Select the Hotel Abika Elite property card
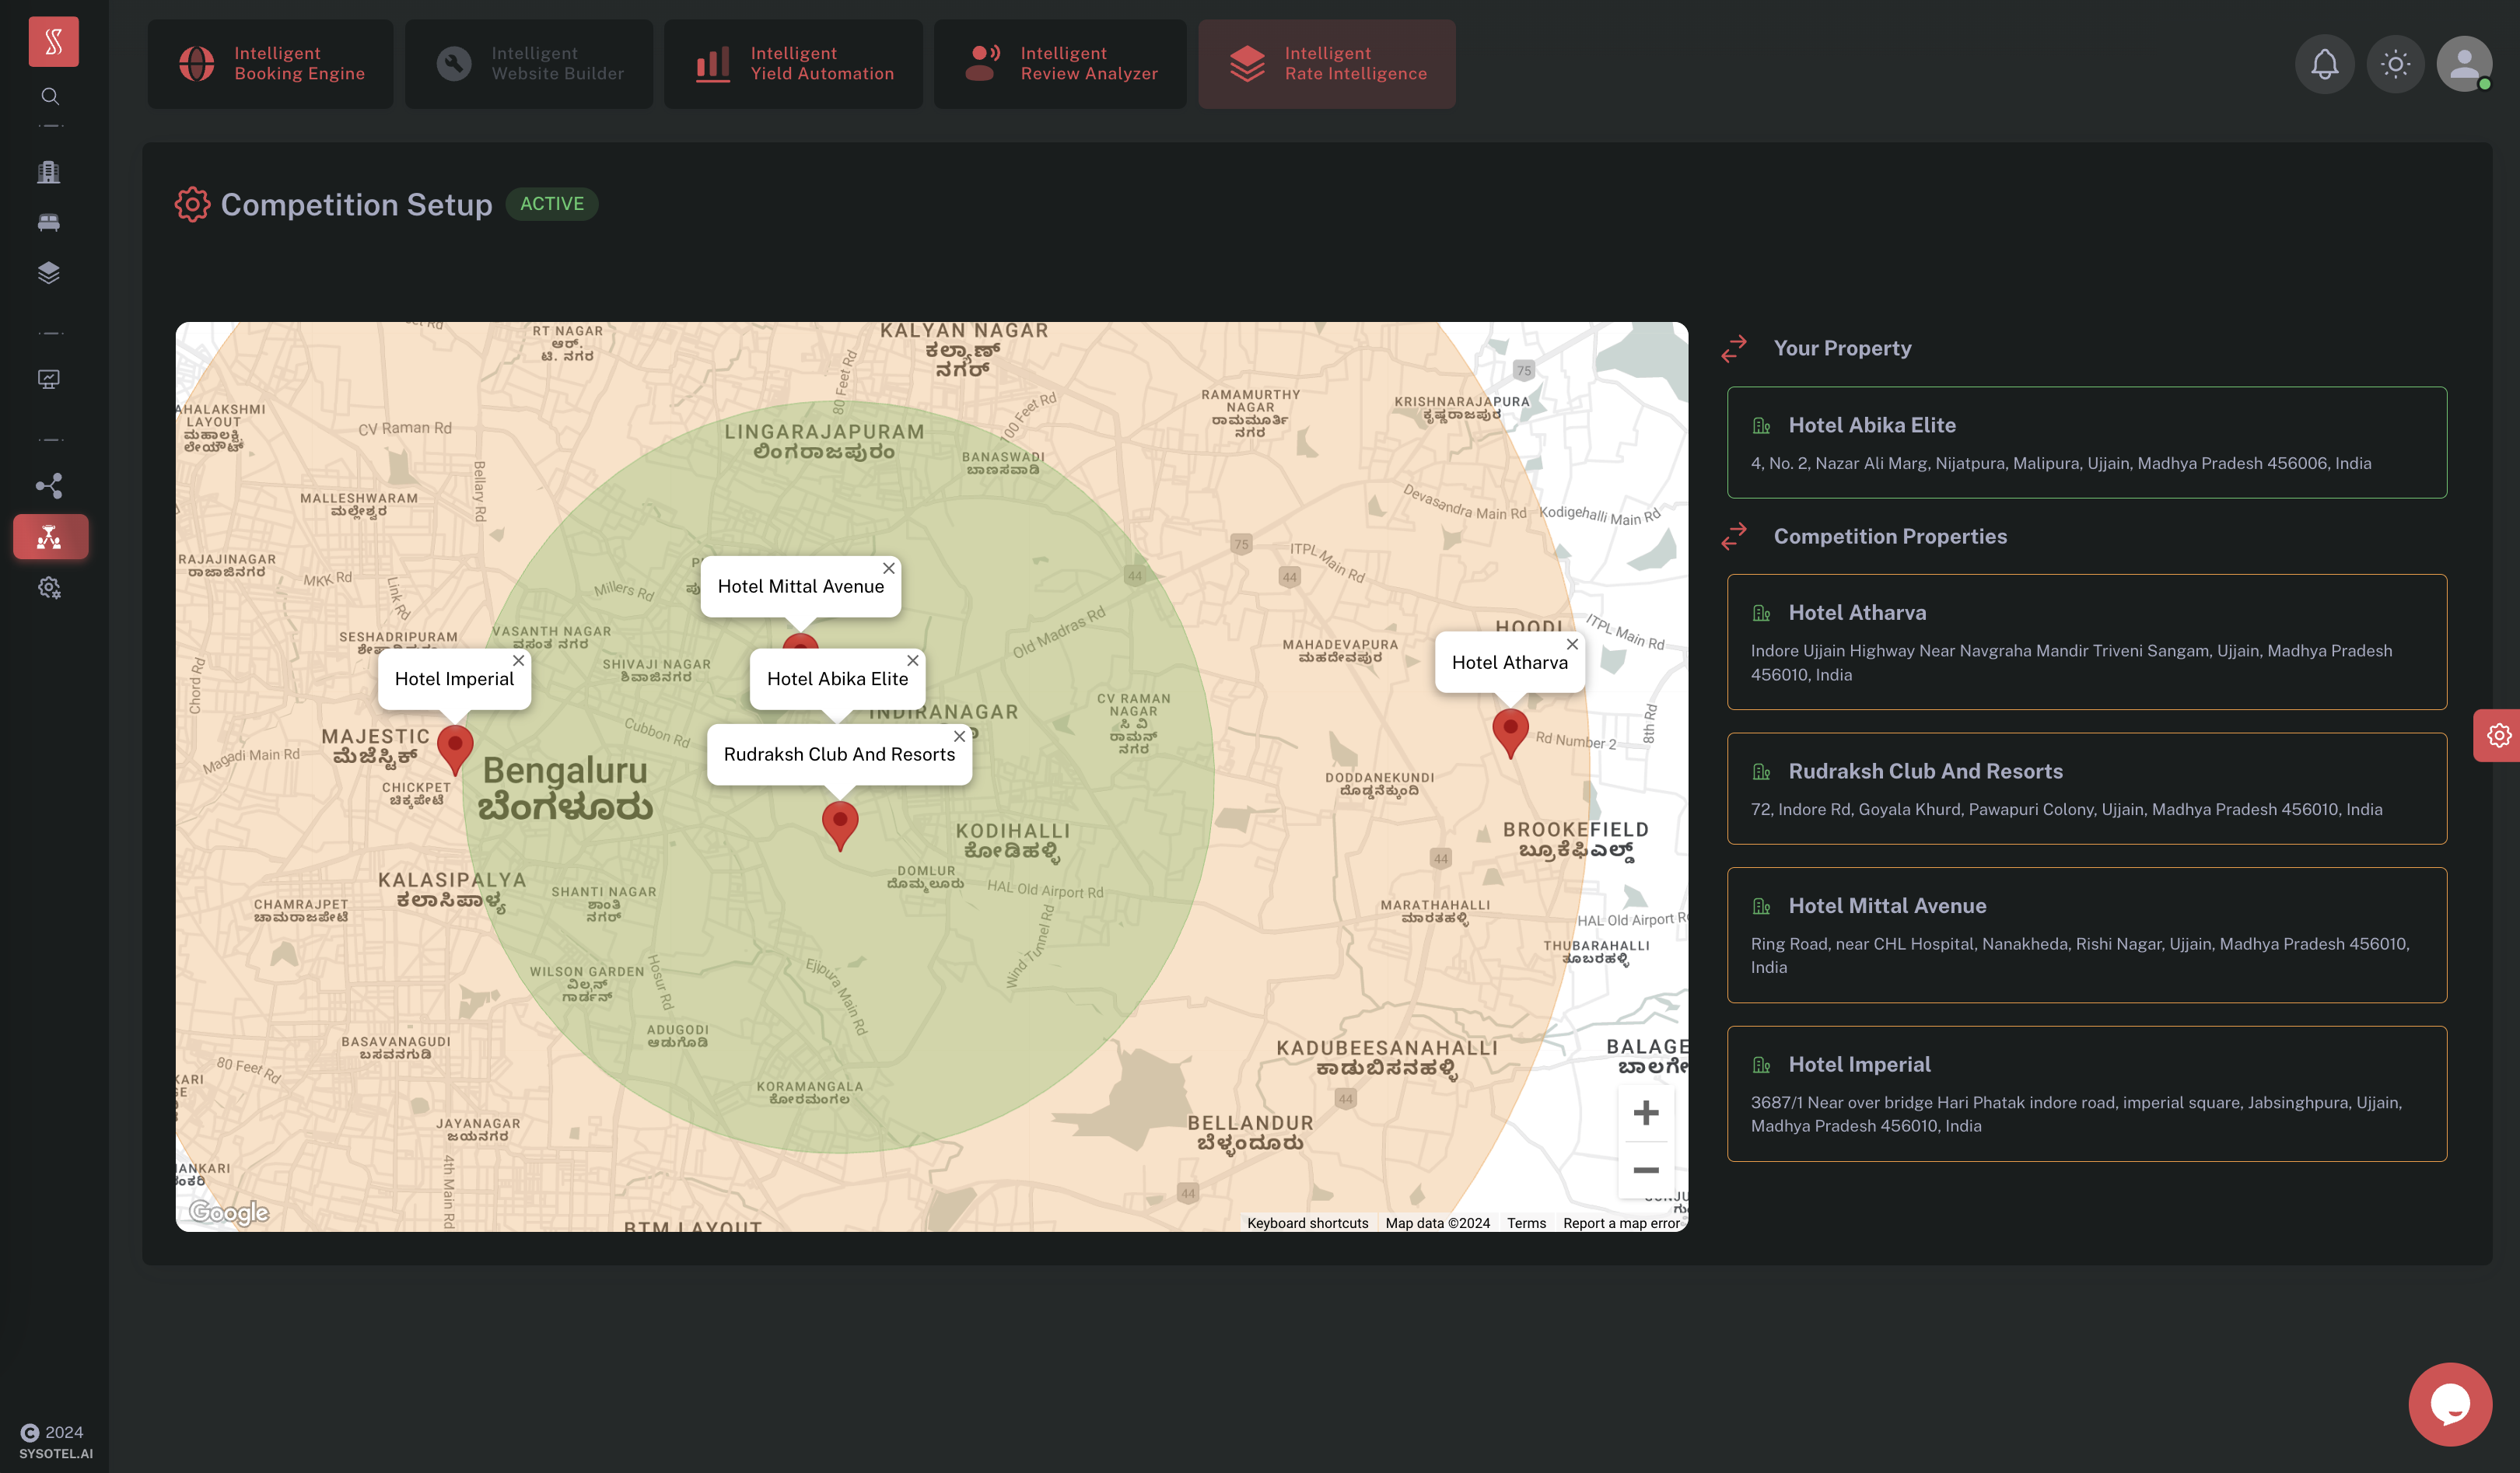 click(x=2086, y=442)
